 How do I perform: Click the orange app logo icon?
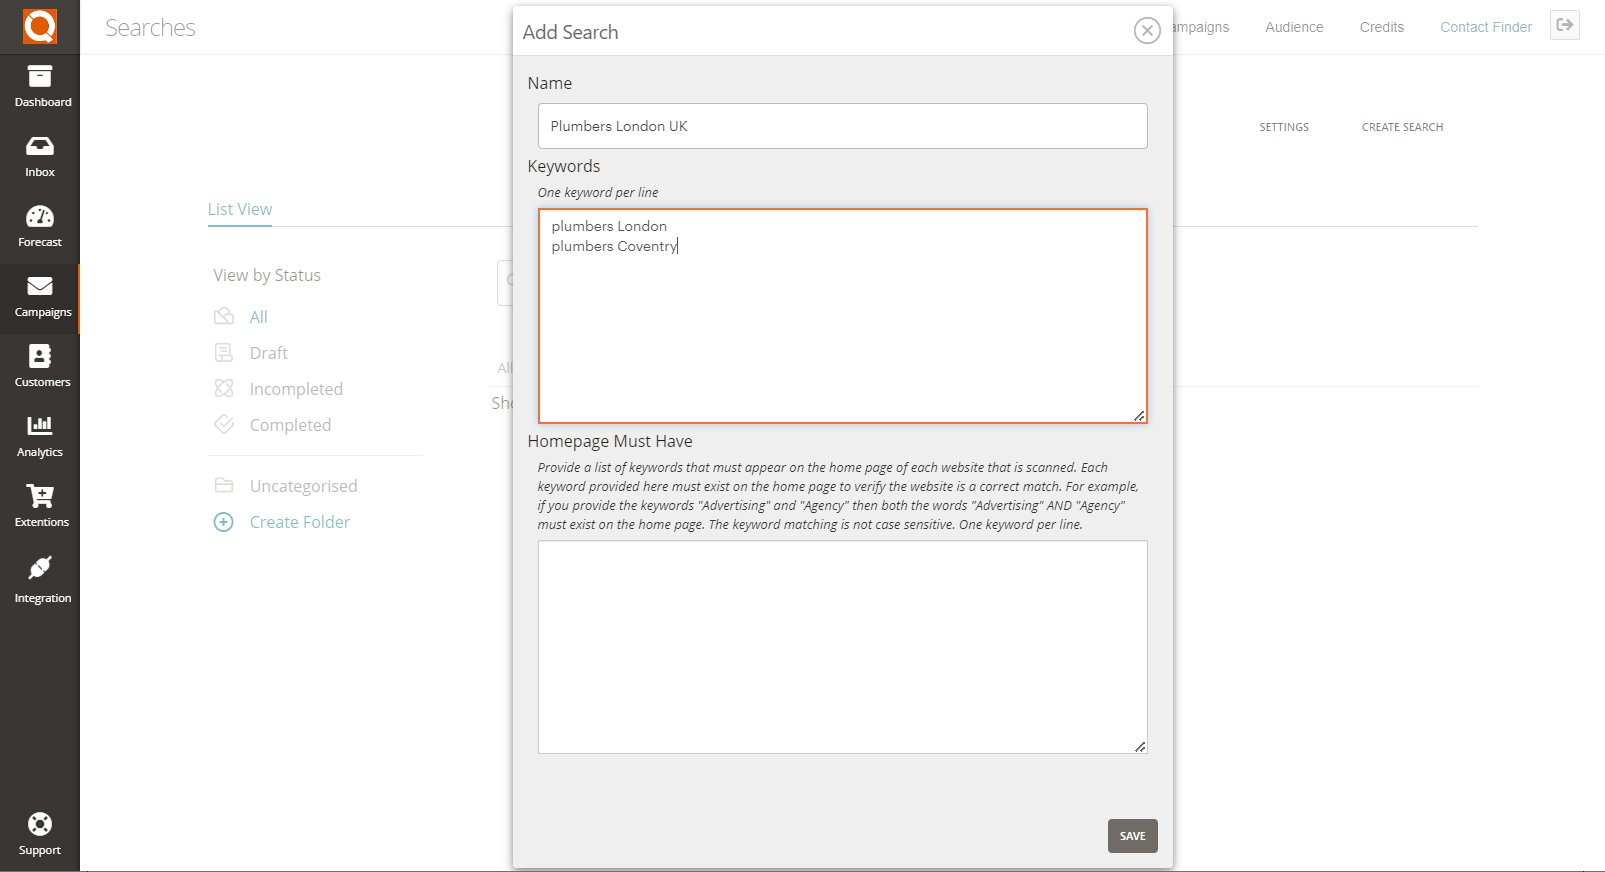point(40,26)
